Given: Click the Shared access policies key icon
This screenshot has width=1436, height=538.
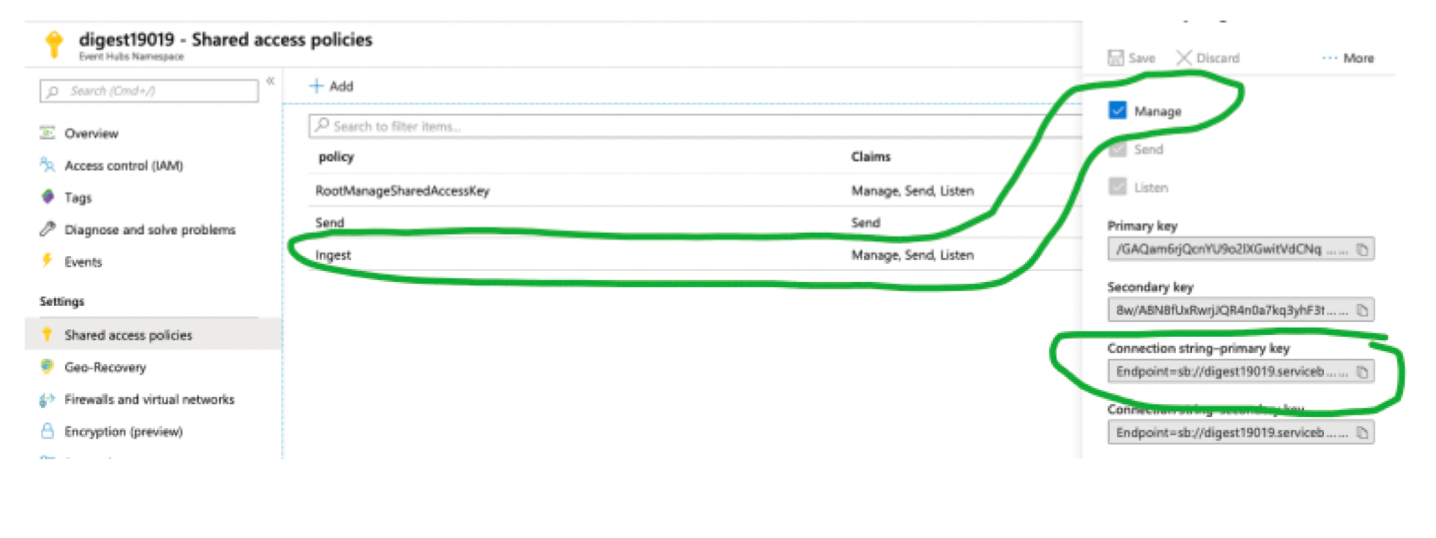Looking at the screenshot, I should pyautogui.click(x=47, y=335).
